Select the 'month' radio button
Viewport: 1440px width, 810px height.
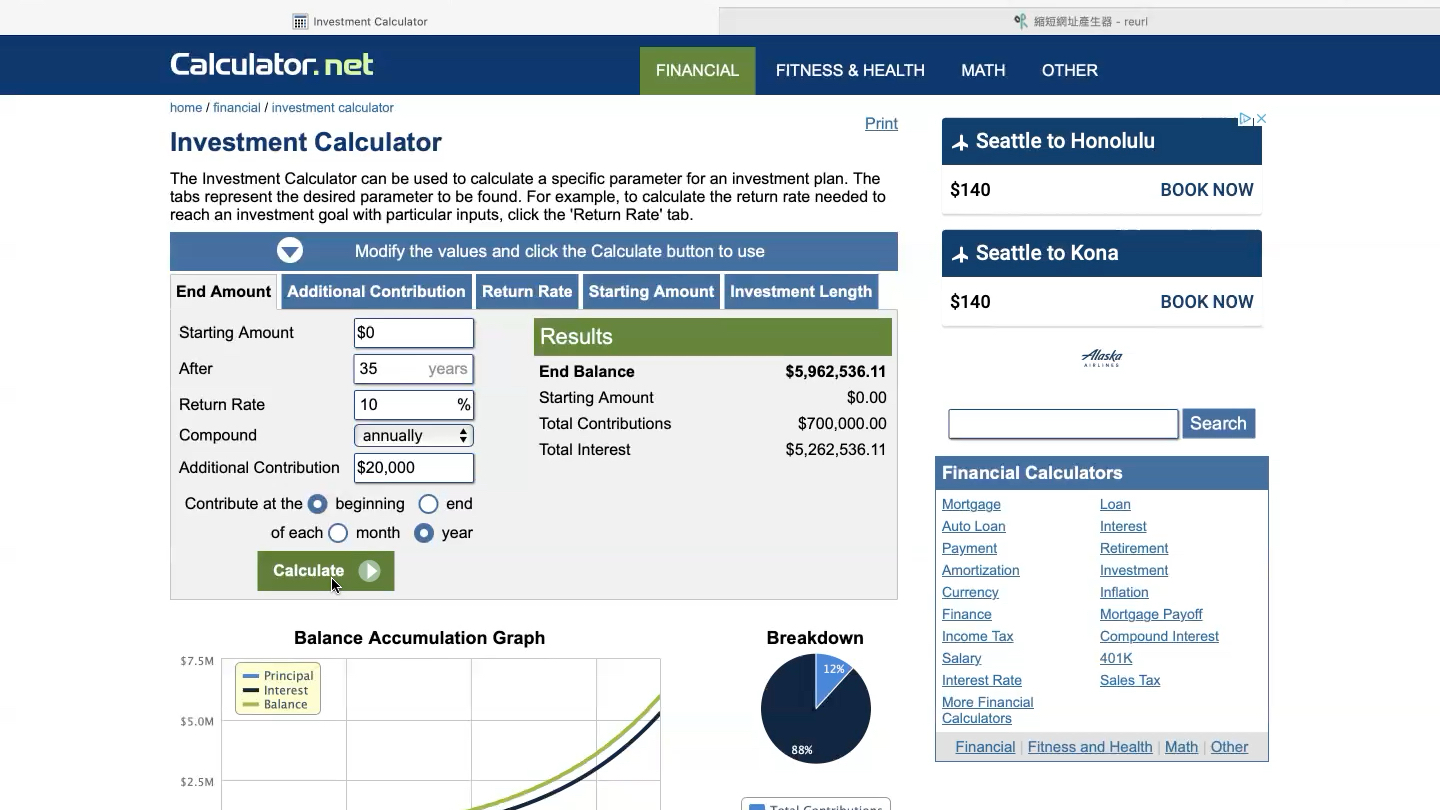pyautogui.click(x=338, y=533)
